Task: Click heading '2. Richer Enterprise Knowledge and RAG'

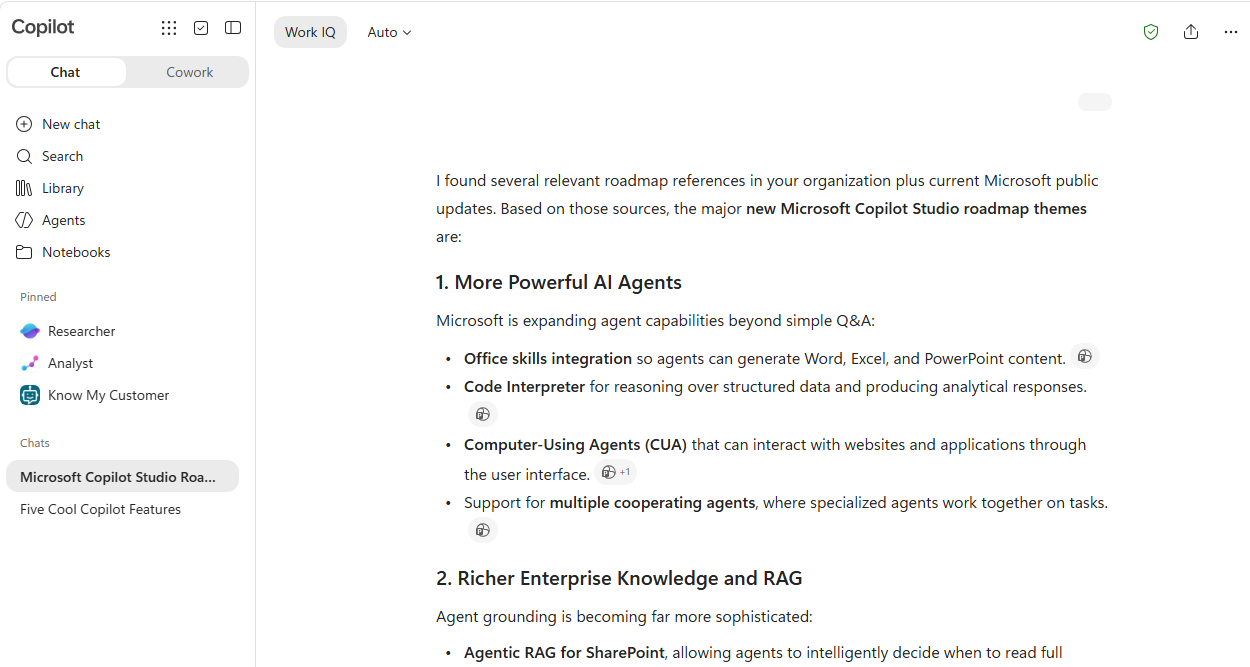Action: (619, 578)
